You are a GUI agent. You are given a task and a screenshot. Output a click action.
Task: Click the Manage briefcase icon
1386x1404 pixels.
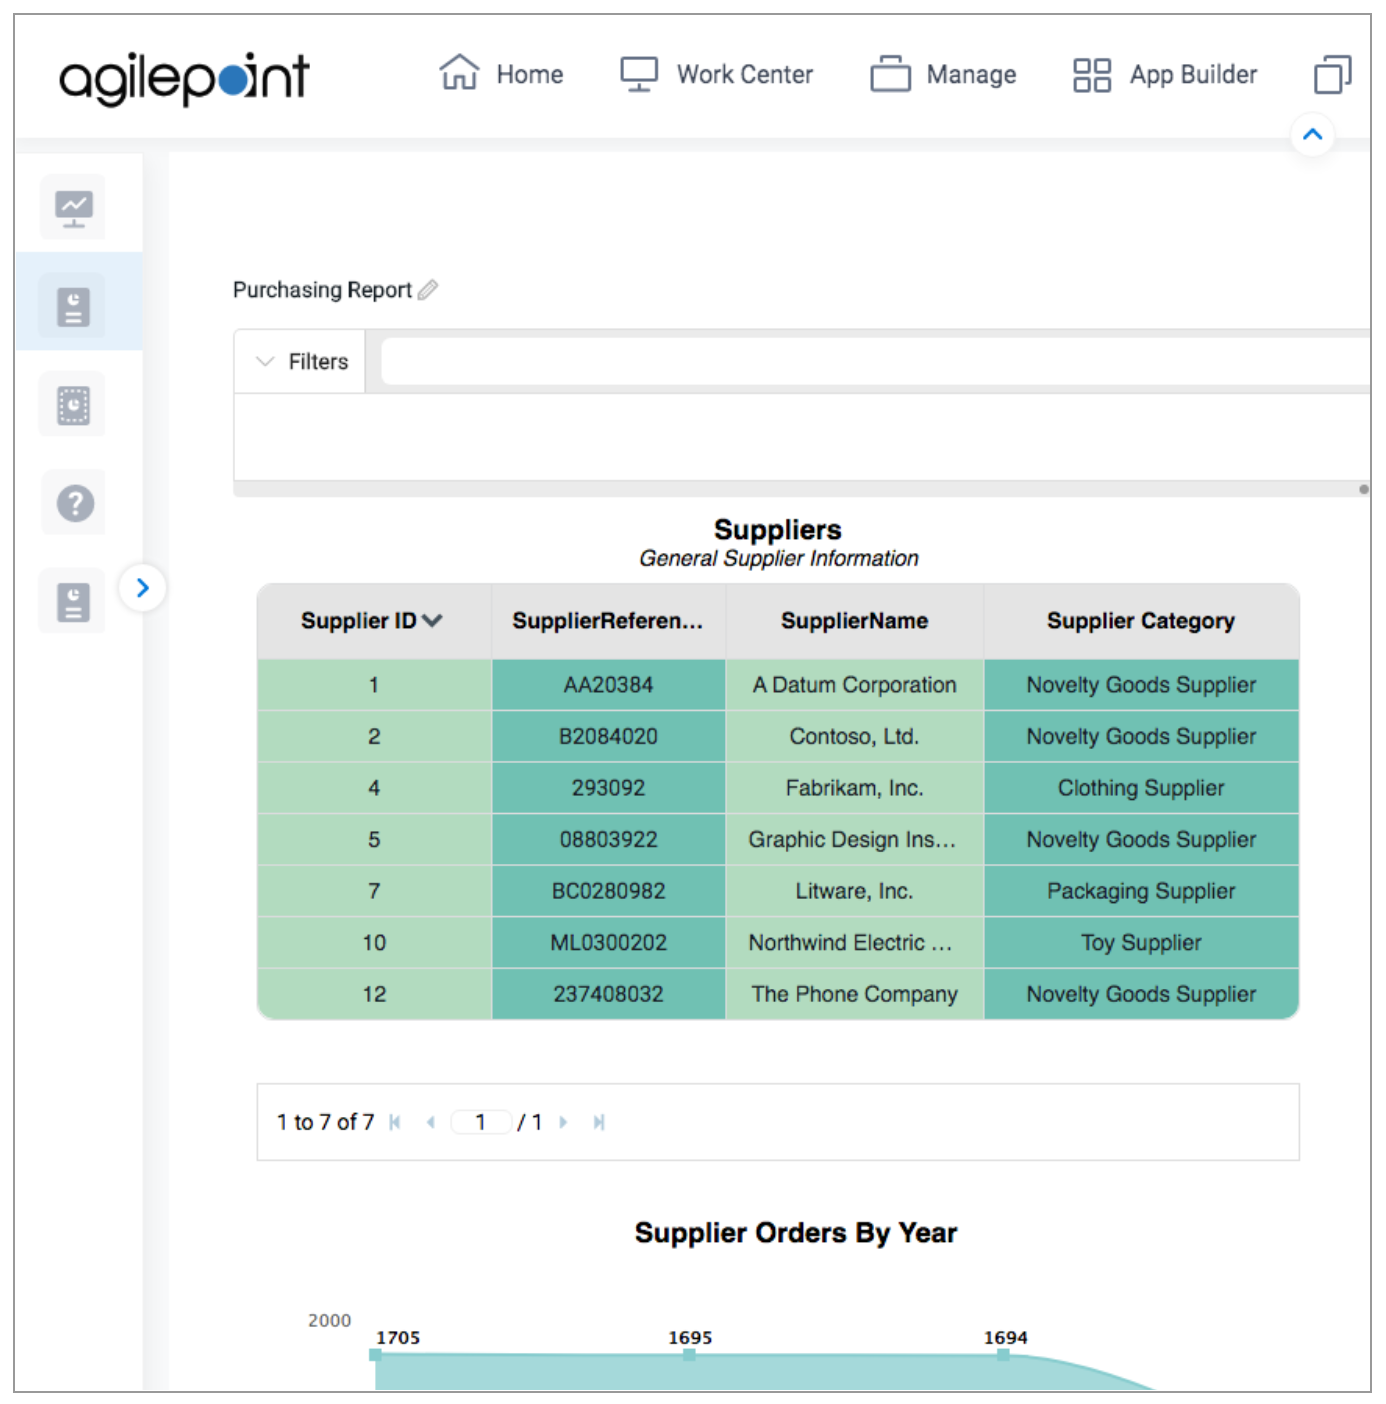tap(890, 74)
